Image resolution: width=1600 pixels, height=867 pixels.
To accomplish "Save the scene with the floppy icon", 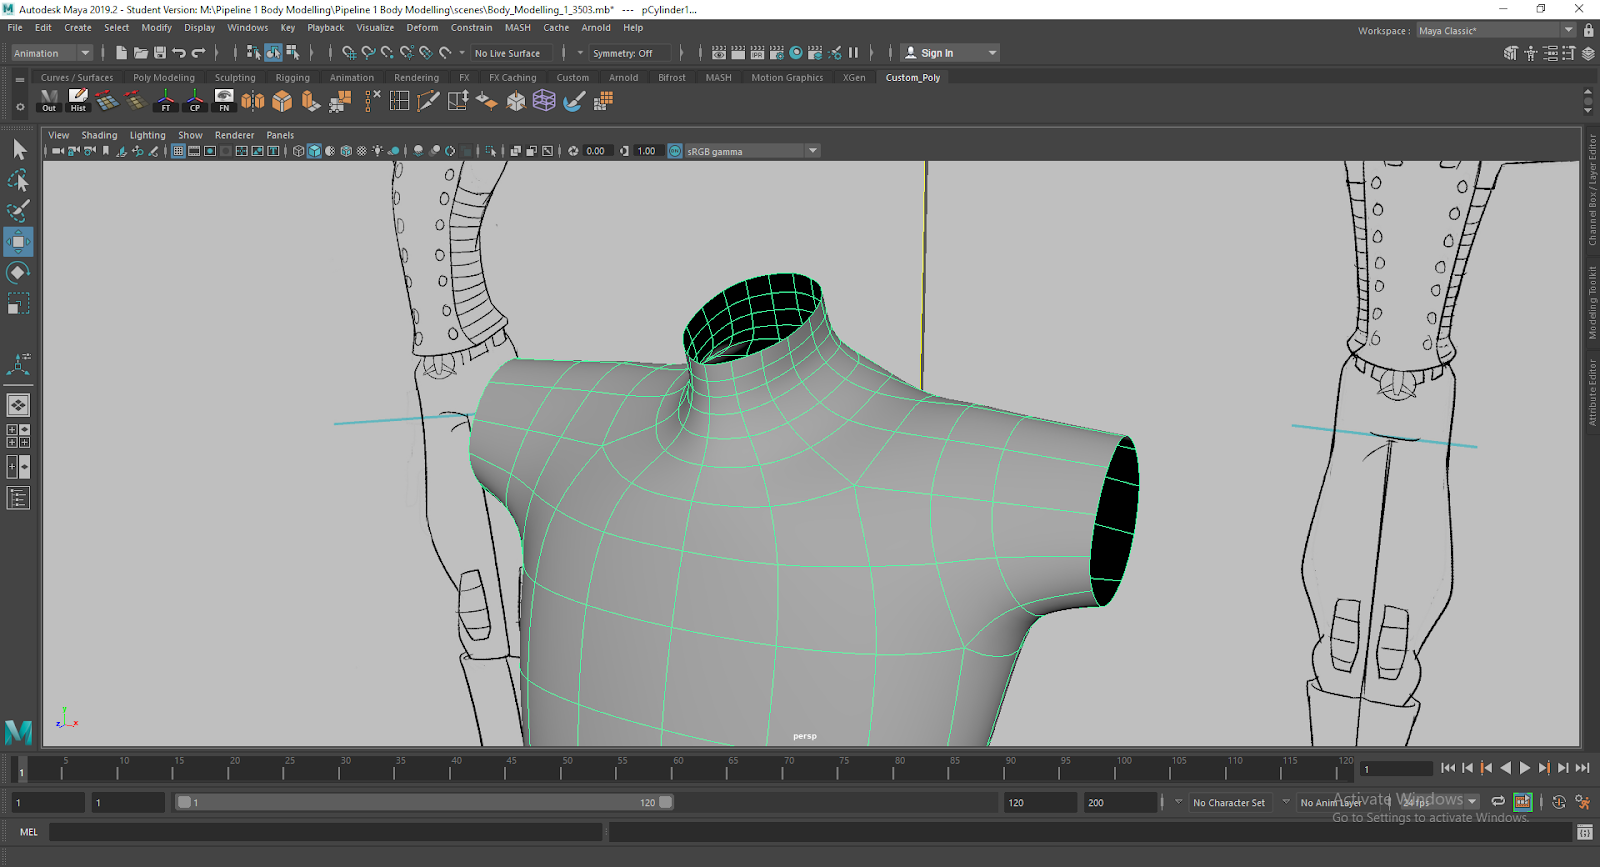I will pyautogui.click(x=160, y=53).
